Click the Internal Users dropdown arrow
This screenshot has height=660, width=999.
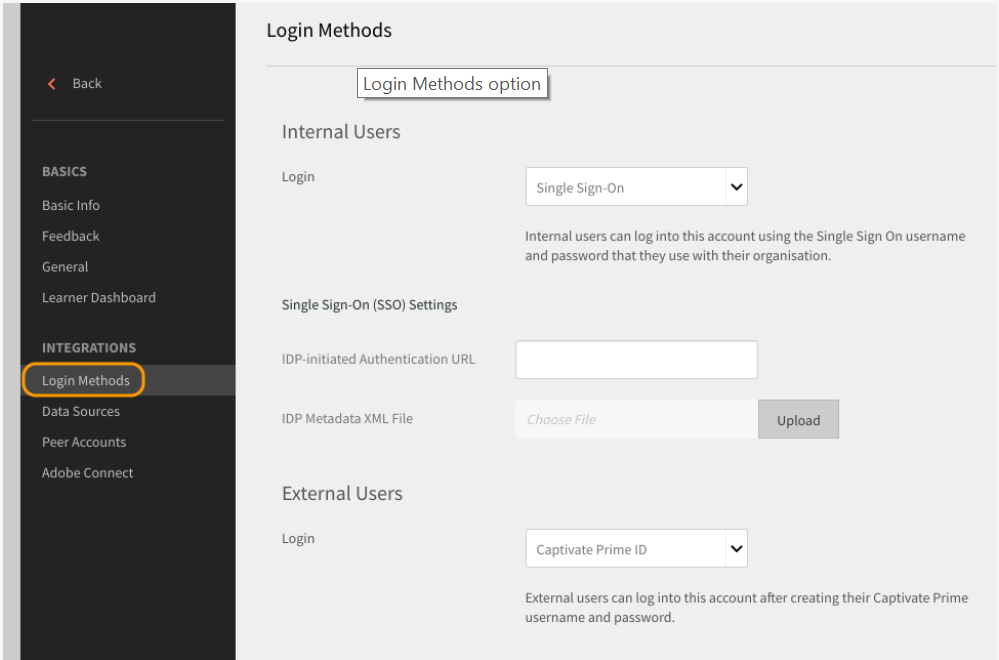(736, 187)
